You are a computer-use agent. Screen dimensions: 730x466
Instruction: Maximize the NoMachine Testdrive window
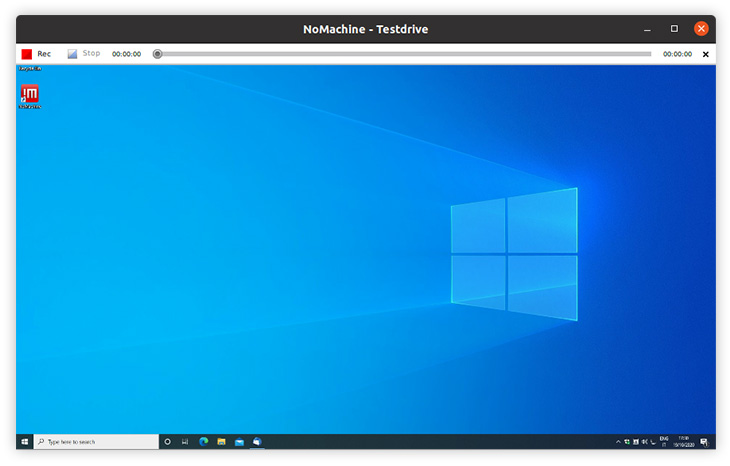(674, 29)
